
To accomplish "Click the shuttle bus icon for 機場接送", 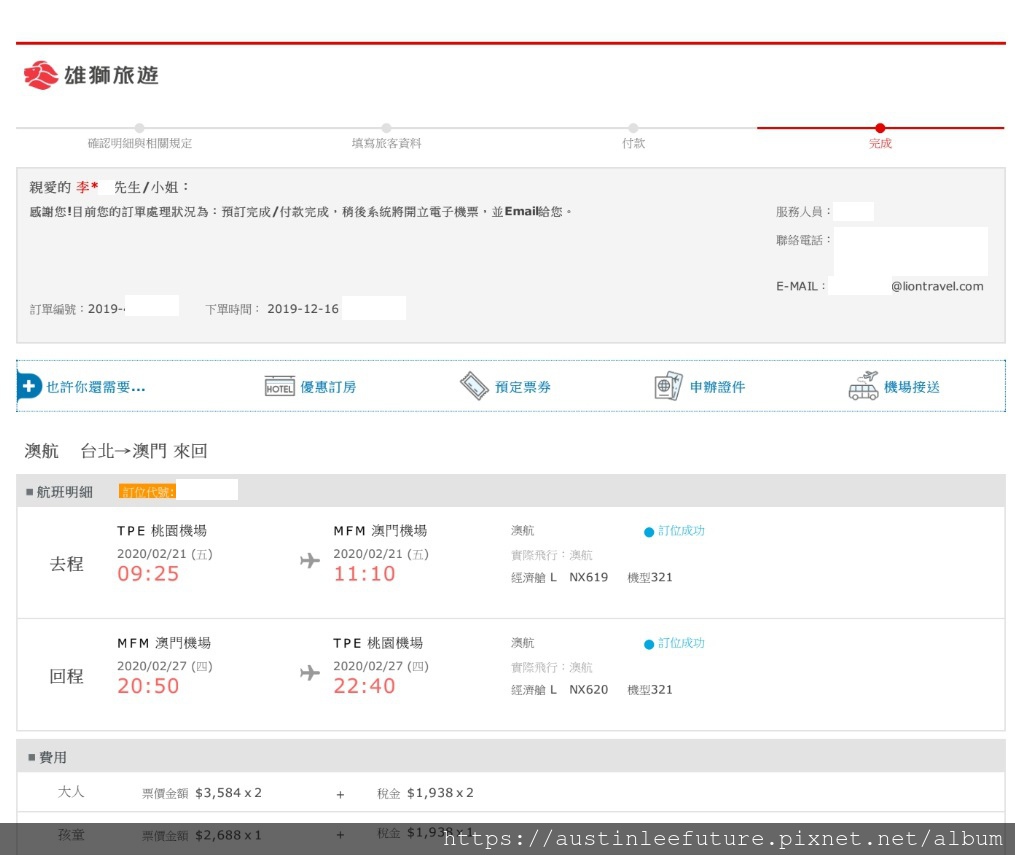I will [864, 386].
